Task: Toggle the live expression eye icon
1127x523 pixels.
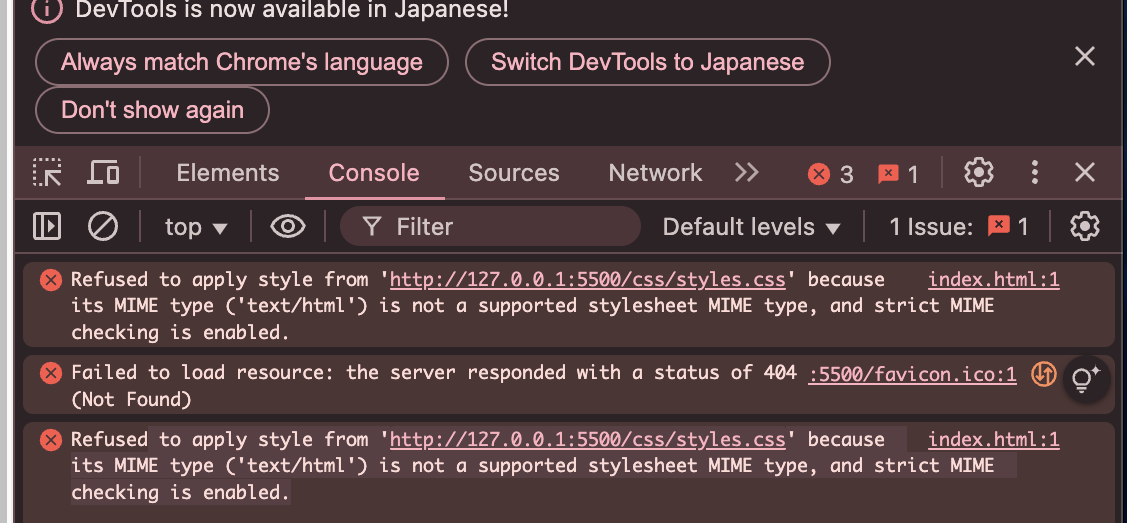Action: coord(288,227)
